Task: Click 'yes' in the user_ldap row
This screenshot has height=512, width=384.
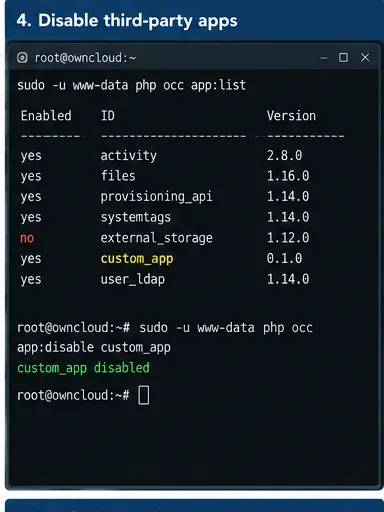Action: point(31,280)
